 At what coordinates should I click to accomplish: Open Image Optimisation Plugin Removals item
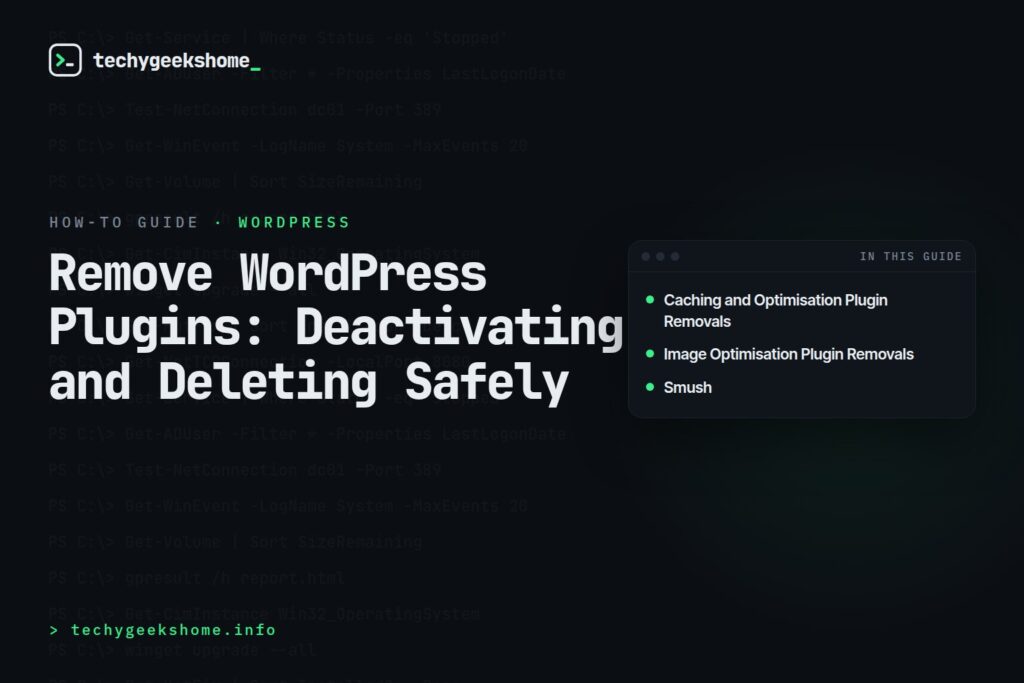[x=788, y=354]
